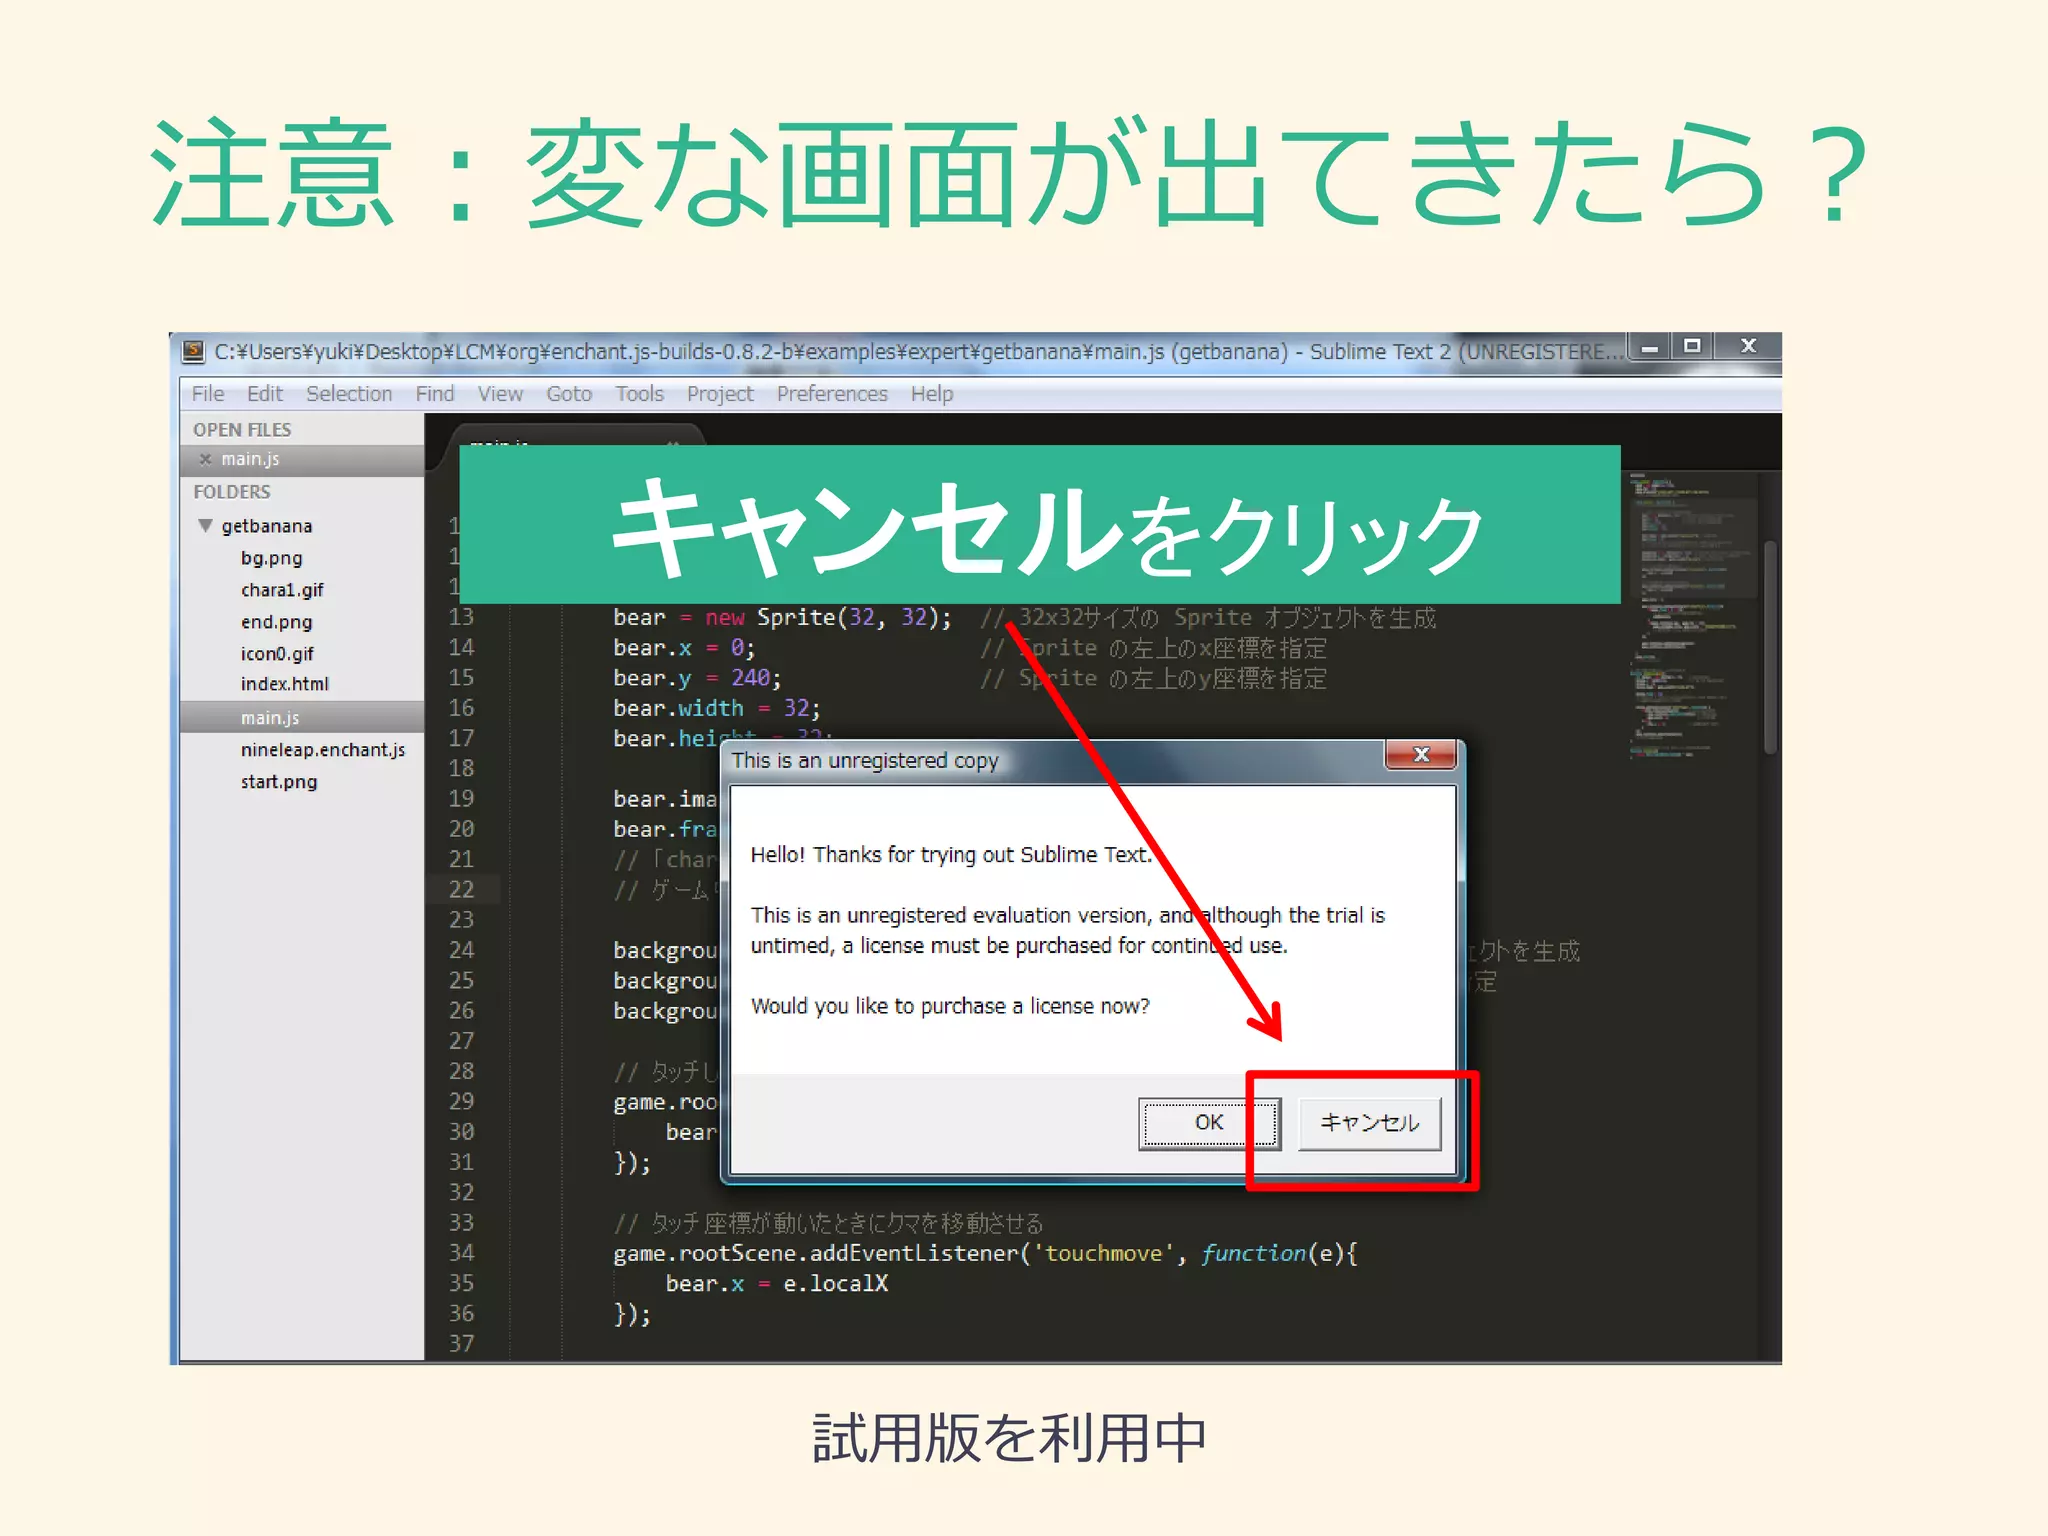Open end.png in the sidebar
Screen dimensions: 2048x1536
[276, 622]
